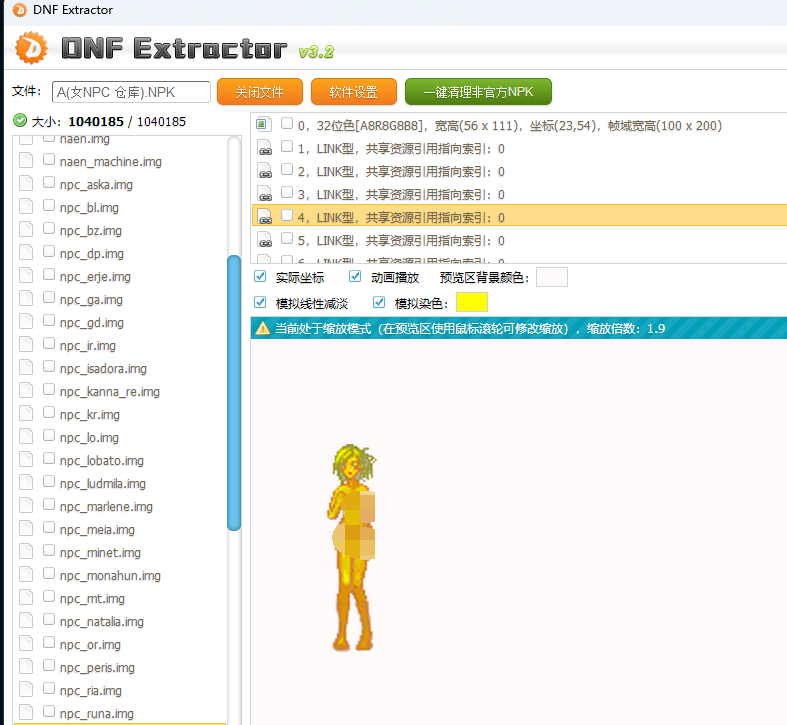Viewport: 787px width, 725px height.
Task: Check the box next to npc_meia.img
Action: (49, 527)
